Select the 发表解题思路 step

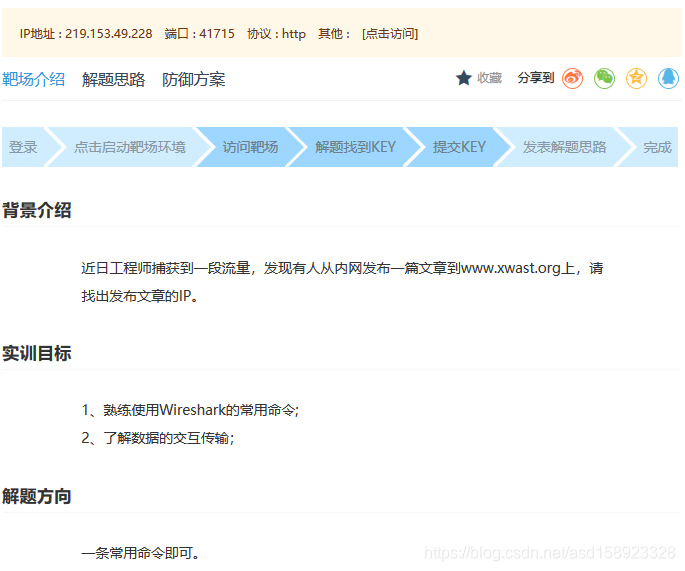coord(564,147)
